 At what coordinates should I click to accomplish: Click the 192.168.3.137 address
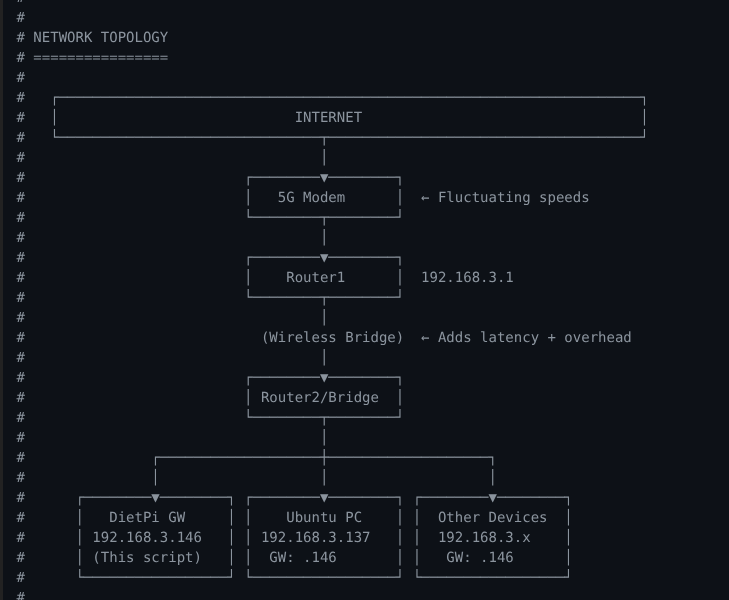[x=316, y=537]
